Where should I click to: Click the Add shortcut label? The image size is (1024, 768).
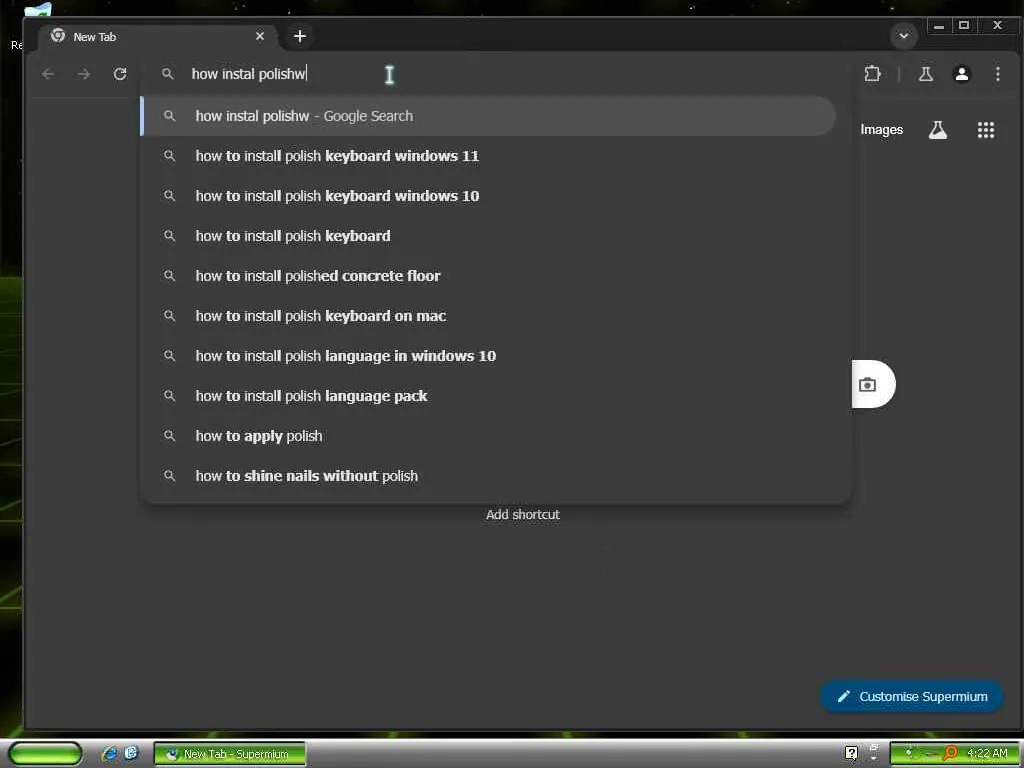[522, 515]
